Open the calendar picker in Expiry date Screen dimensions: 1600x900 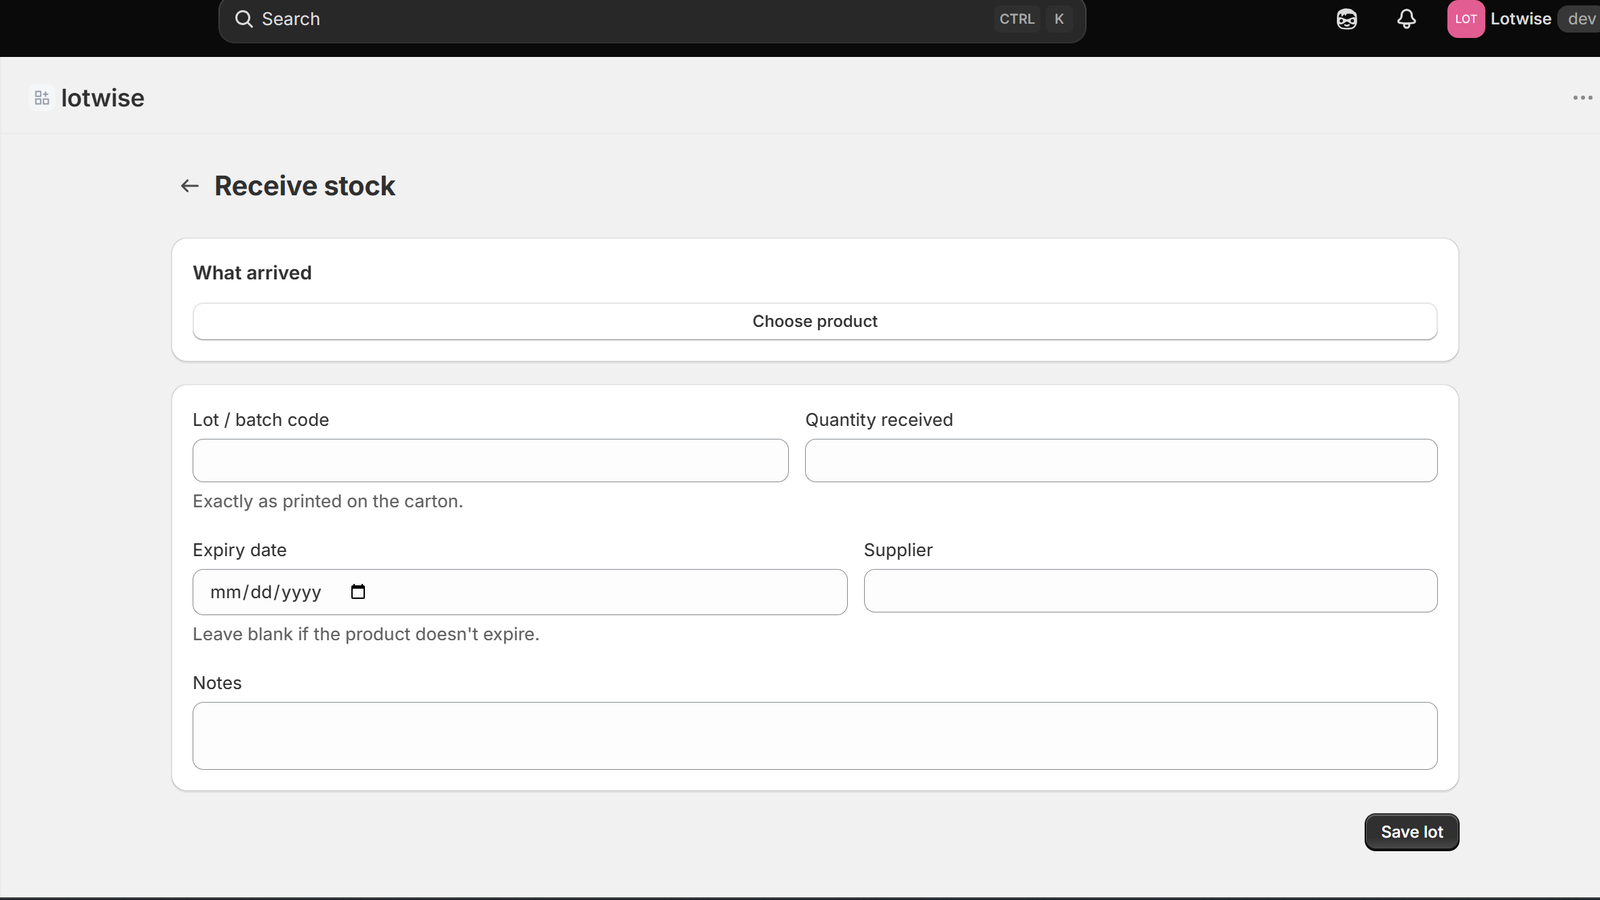pyautogui.click(x=358, y=592)
